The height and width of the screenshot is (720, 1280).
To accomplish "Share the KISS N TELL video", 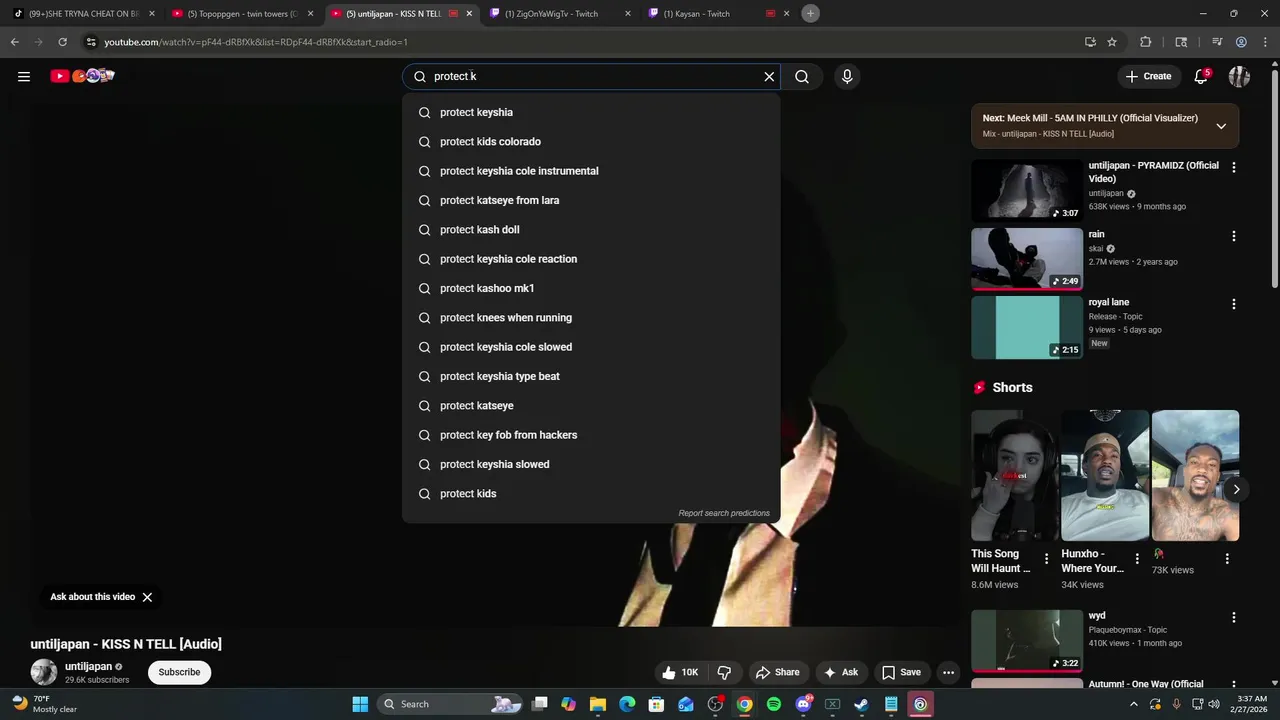I will coord(777,672).
